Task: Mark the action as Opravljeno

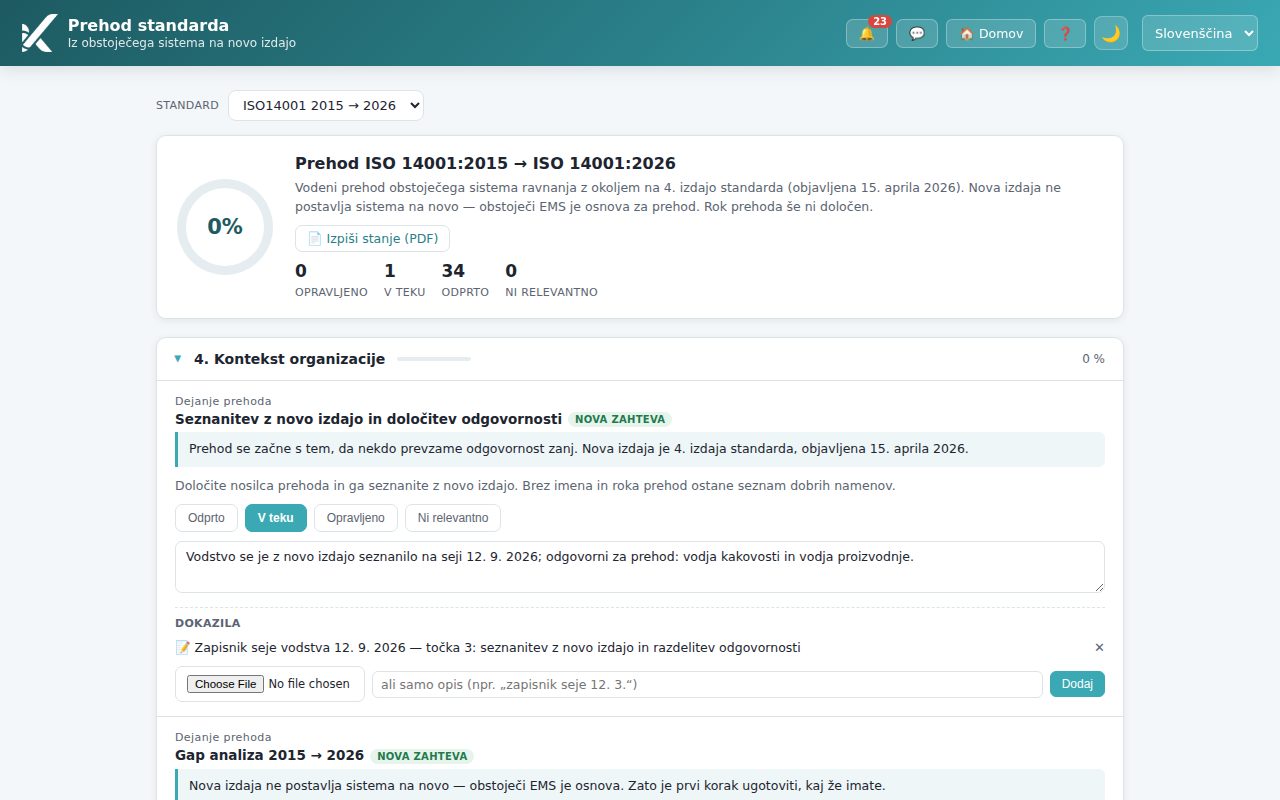Action: click(x=356, y=518)
